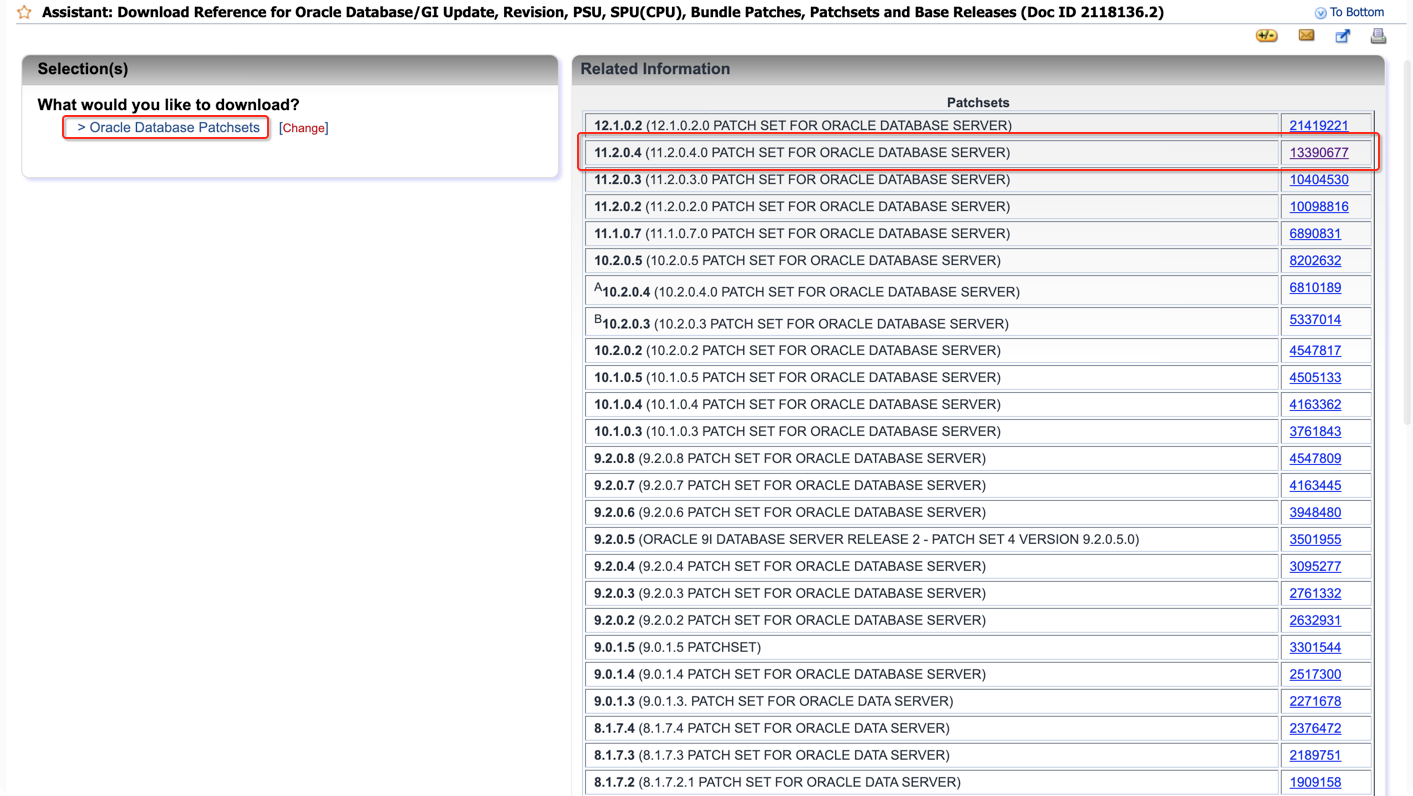Mark document as favorite with star icon
1413x796 pixels.
click(x=24, y=12)
